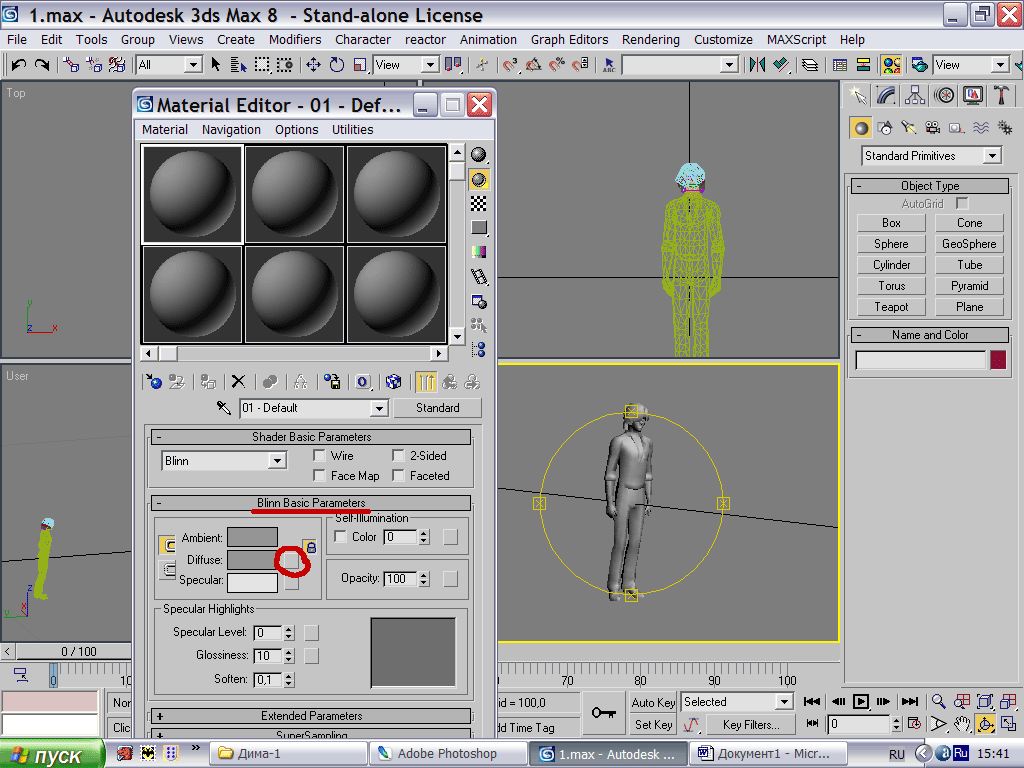Open the Graph Editors menu

(x=569, y=39)
